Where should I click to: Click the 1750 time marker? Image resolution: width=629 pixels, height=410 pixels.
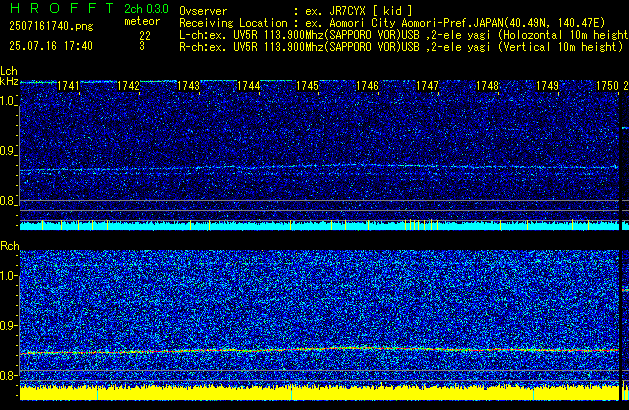click(x=607, y=86)
